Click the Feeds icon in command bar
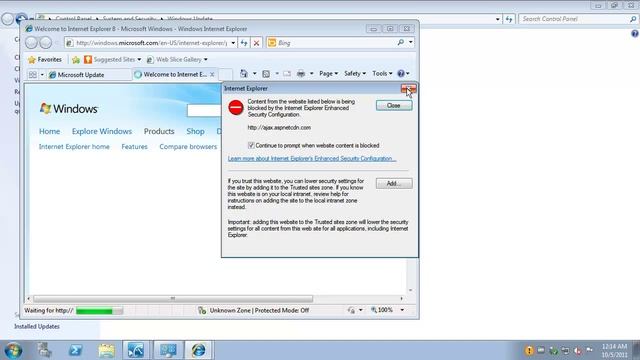The image size is (640, 360). click(x=266, y=73)
